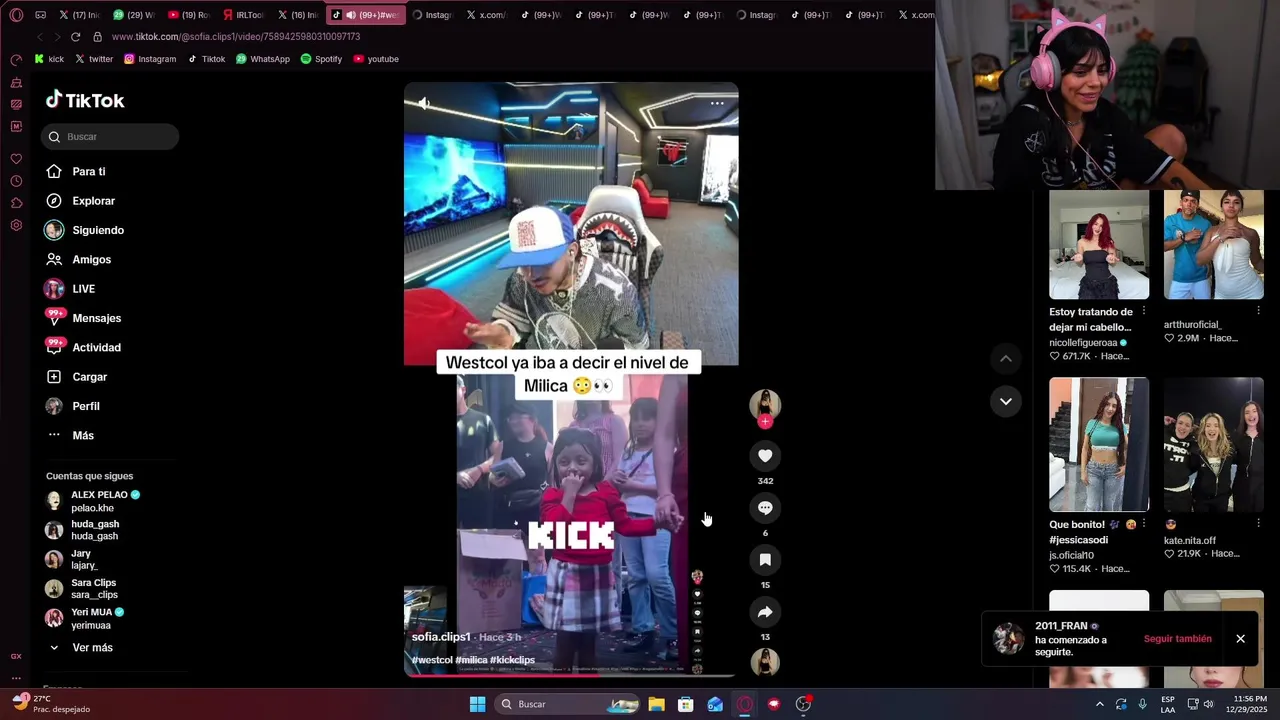The image size is (1280, 720).
Task: Open the Amigos section
Action: coord(79,260)
